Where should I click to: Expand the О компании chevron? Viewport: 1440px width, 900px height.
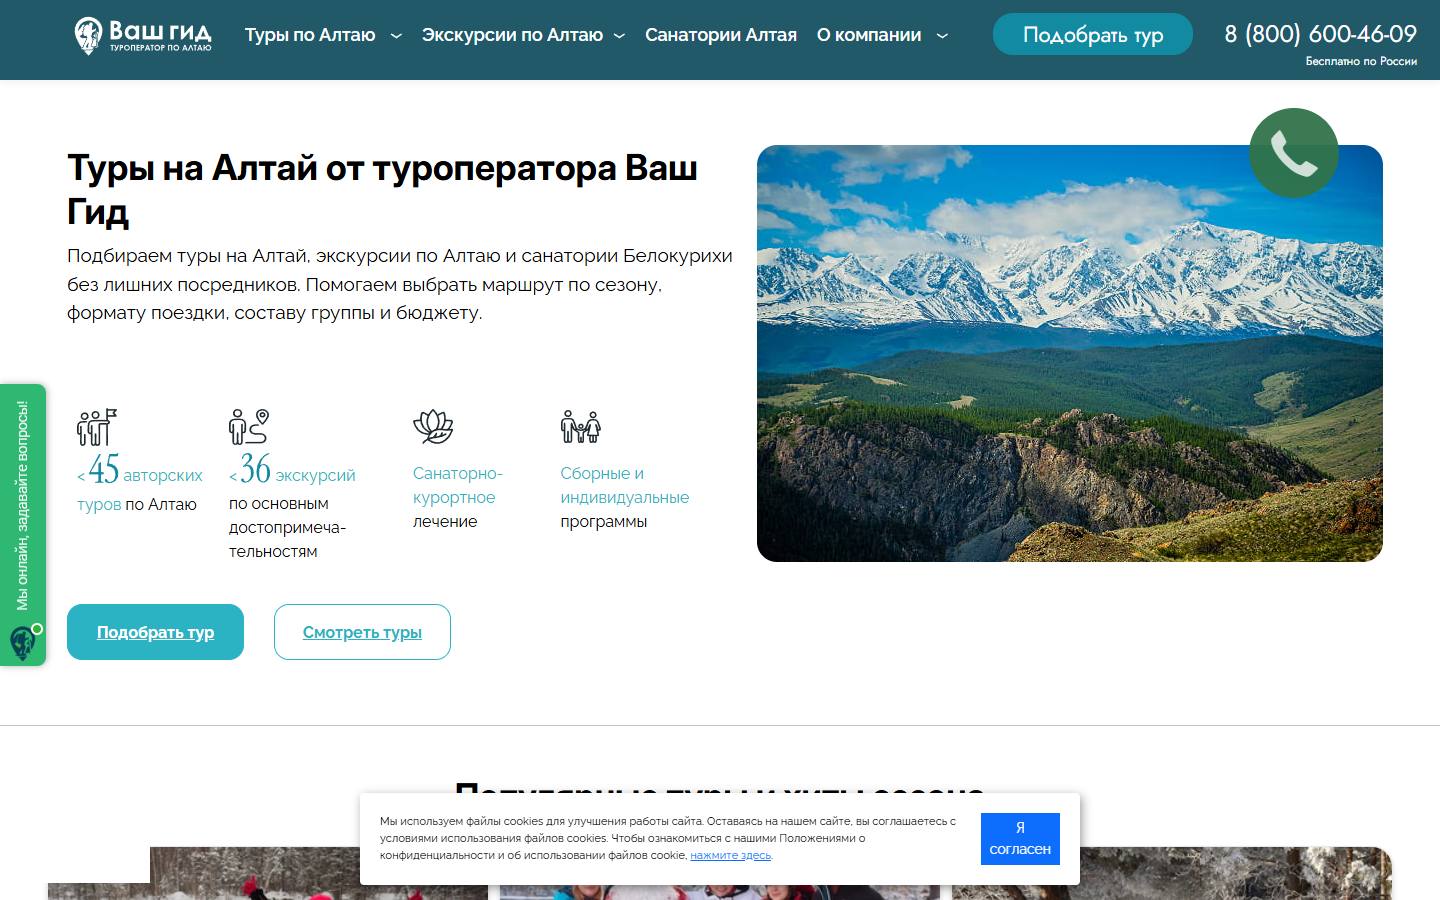(x=942, y=36)
